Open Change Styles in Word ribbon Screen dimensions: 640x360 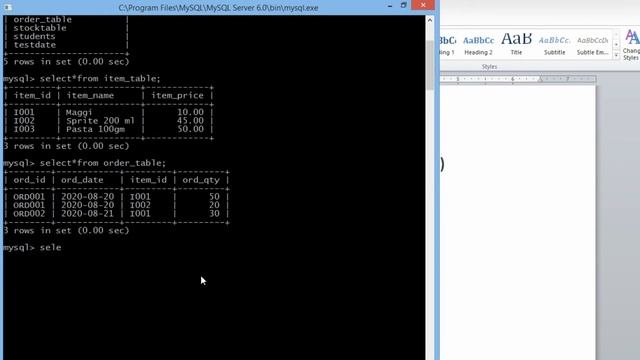pos(631,45)
